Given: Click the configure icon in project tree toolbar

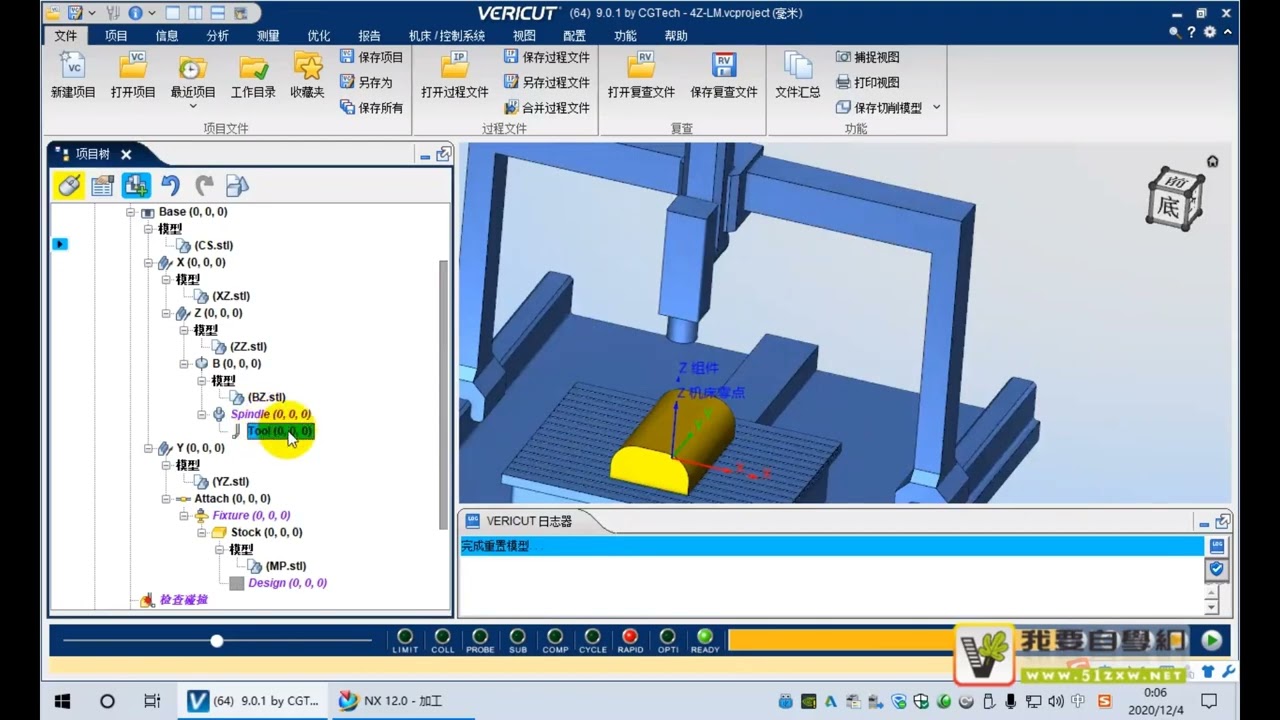Looking at the screenshot, I should tap(102, 185).
